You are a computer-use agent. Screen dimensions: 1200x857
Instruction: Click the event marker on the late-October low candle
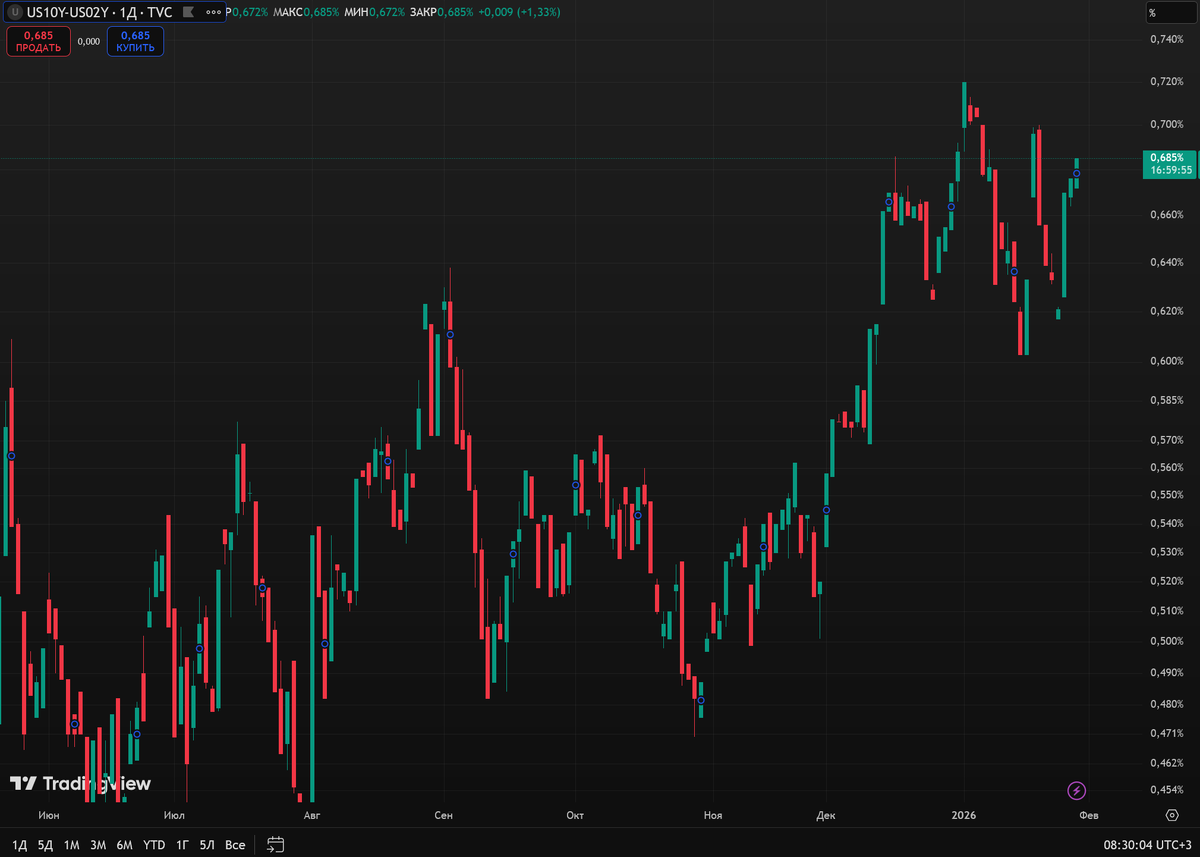[x=701, y=700]
